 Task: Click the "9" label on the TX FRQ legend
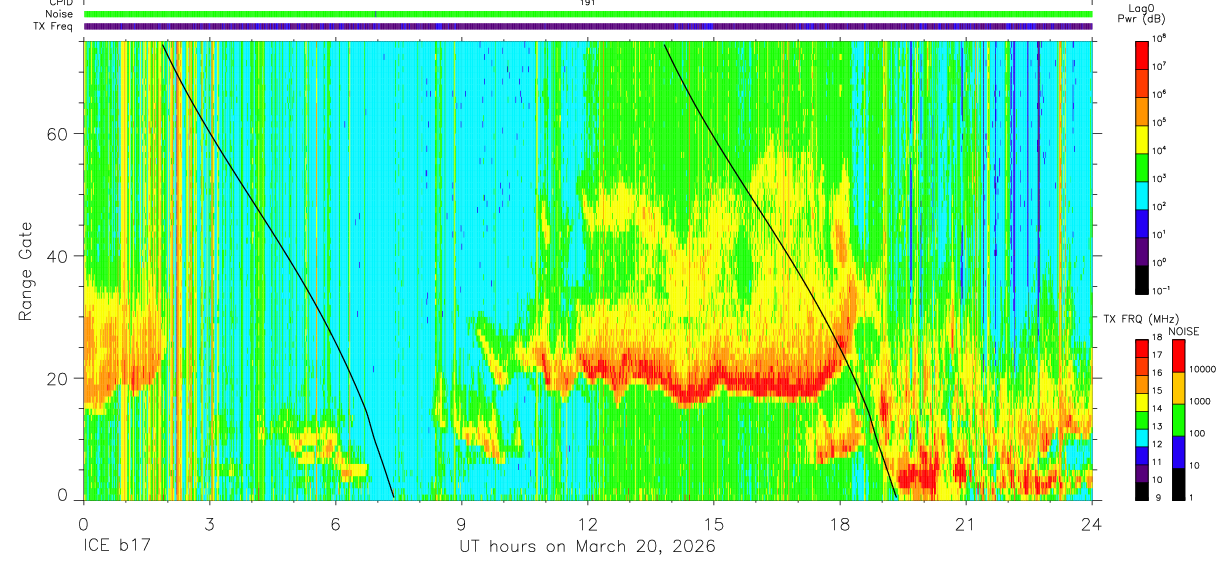(1158, 497)
